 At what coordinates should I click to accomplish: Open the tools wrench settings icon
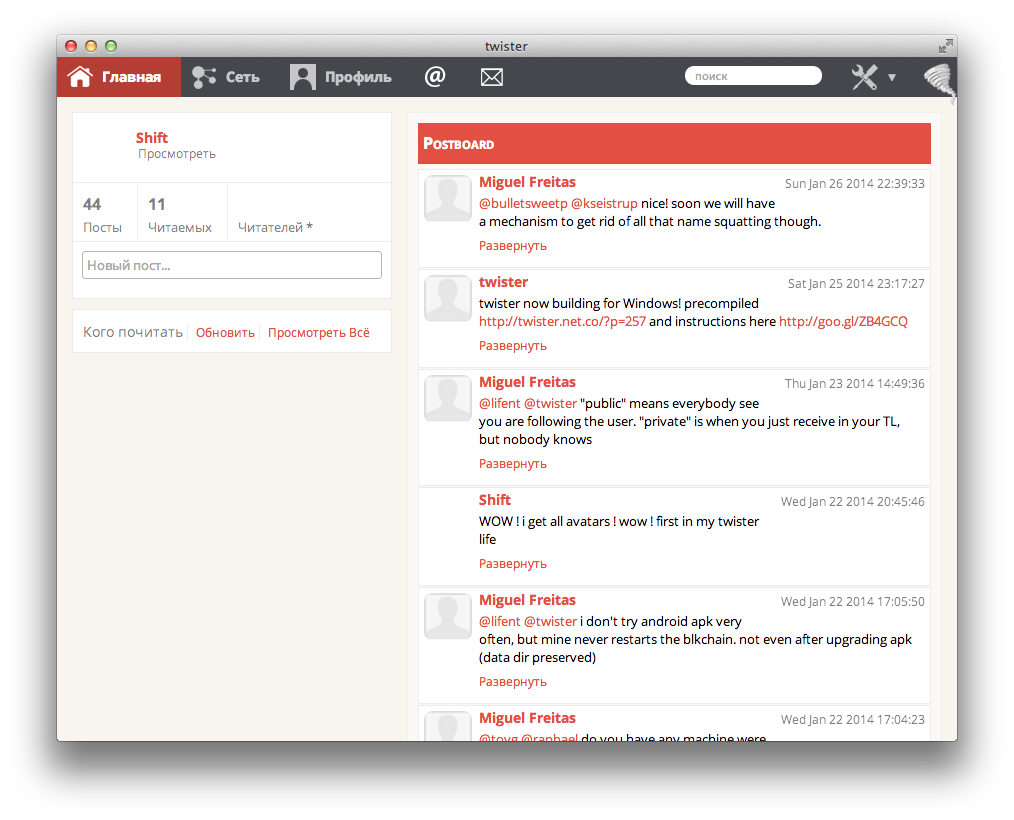(x=864, y=77)
